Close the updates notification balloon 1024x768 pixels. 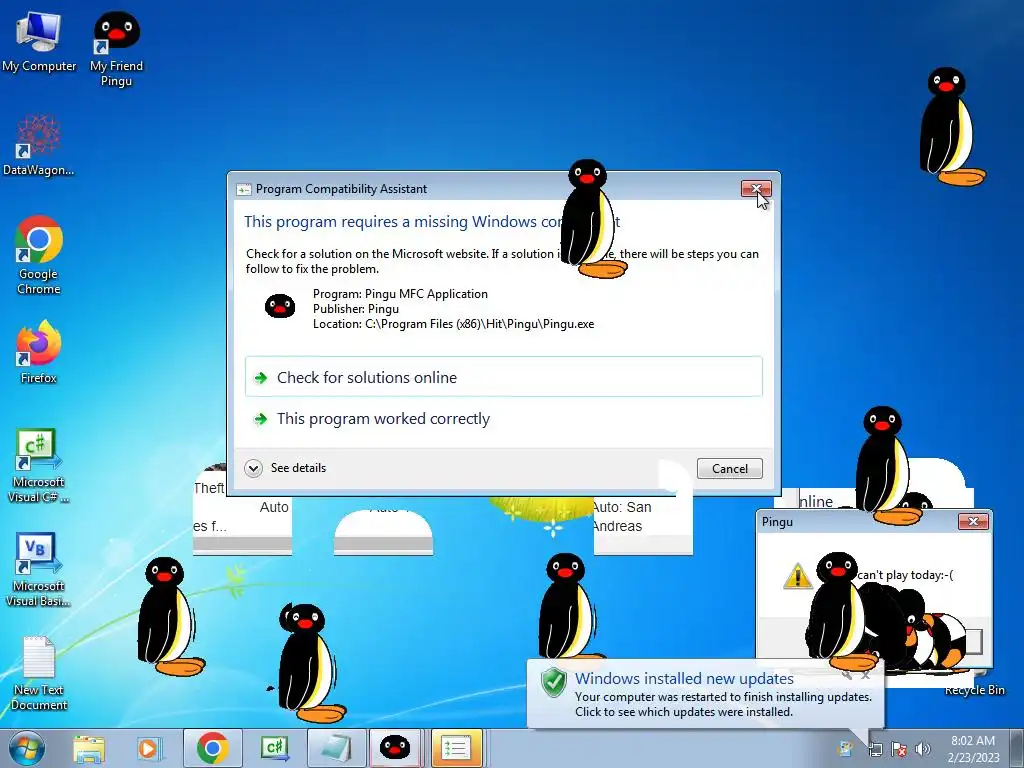[x=865, y=676]
